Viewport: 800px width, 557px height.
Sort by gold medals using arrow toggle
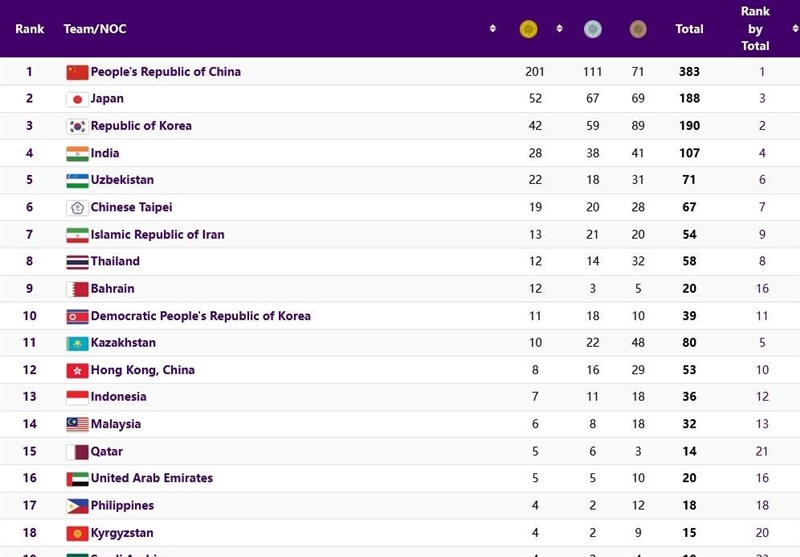click(559, 29)
